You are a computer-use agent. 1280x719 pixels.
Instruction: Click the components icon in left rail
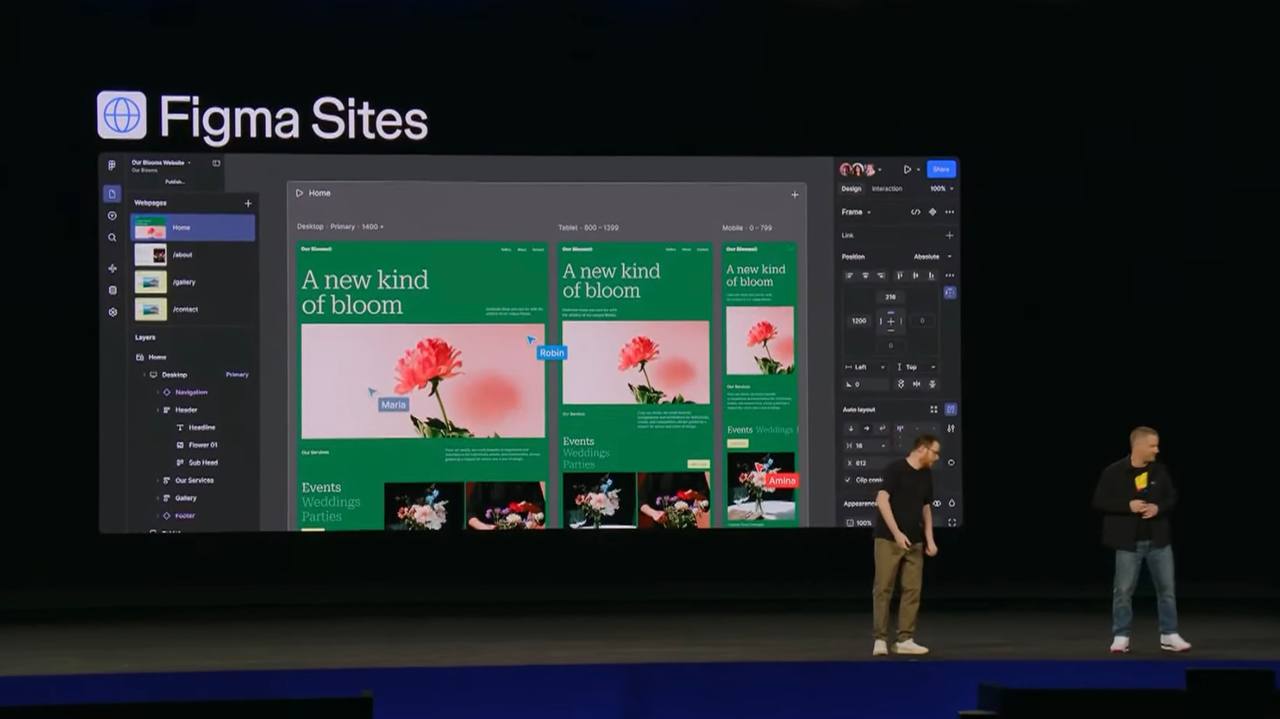click(112, 268)
